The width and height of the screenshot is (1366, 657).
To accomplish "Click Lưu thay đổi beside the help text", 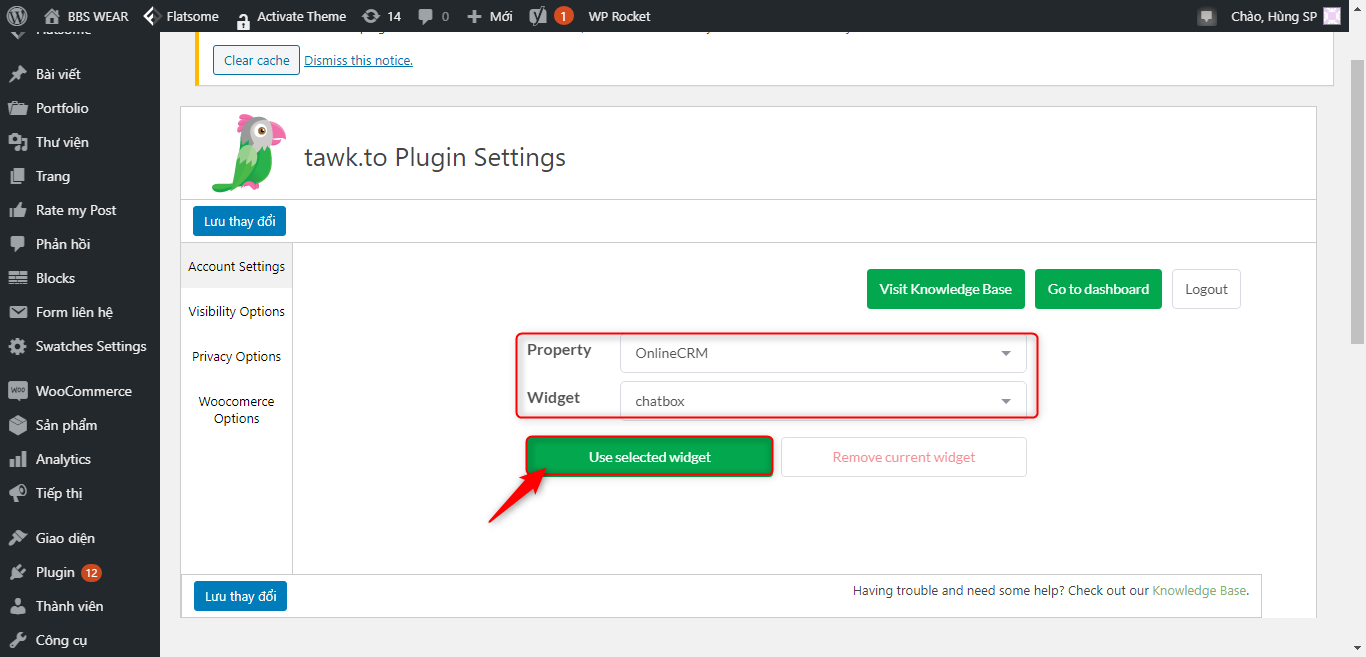I will 240,596.
